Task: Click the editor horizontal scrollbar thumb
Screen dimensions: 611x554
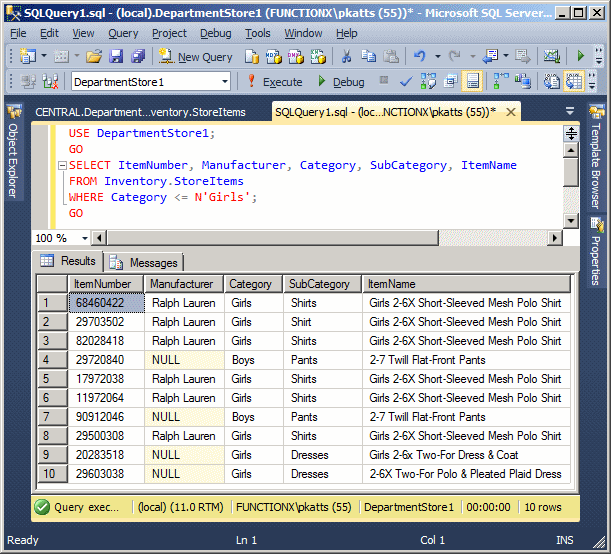Action: 272,238
